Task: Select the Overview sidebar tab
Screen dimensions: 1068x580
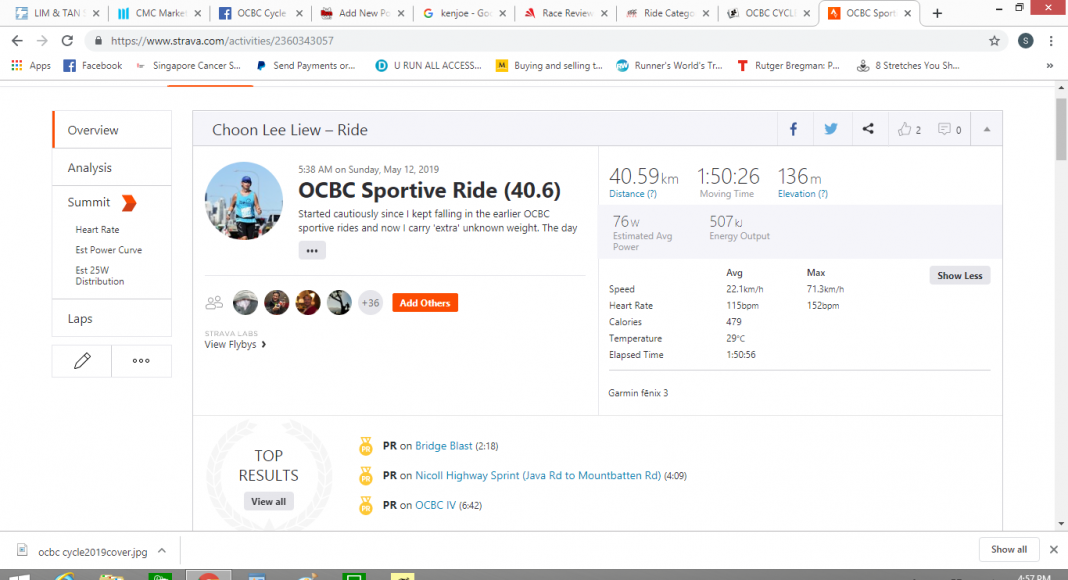Action: point(112,130)
